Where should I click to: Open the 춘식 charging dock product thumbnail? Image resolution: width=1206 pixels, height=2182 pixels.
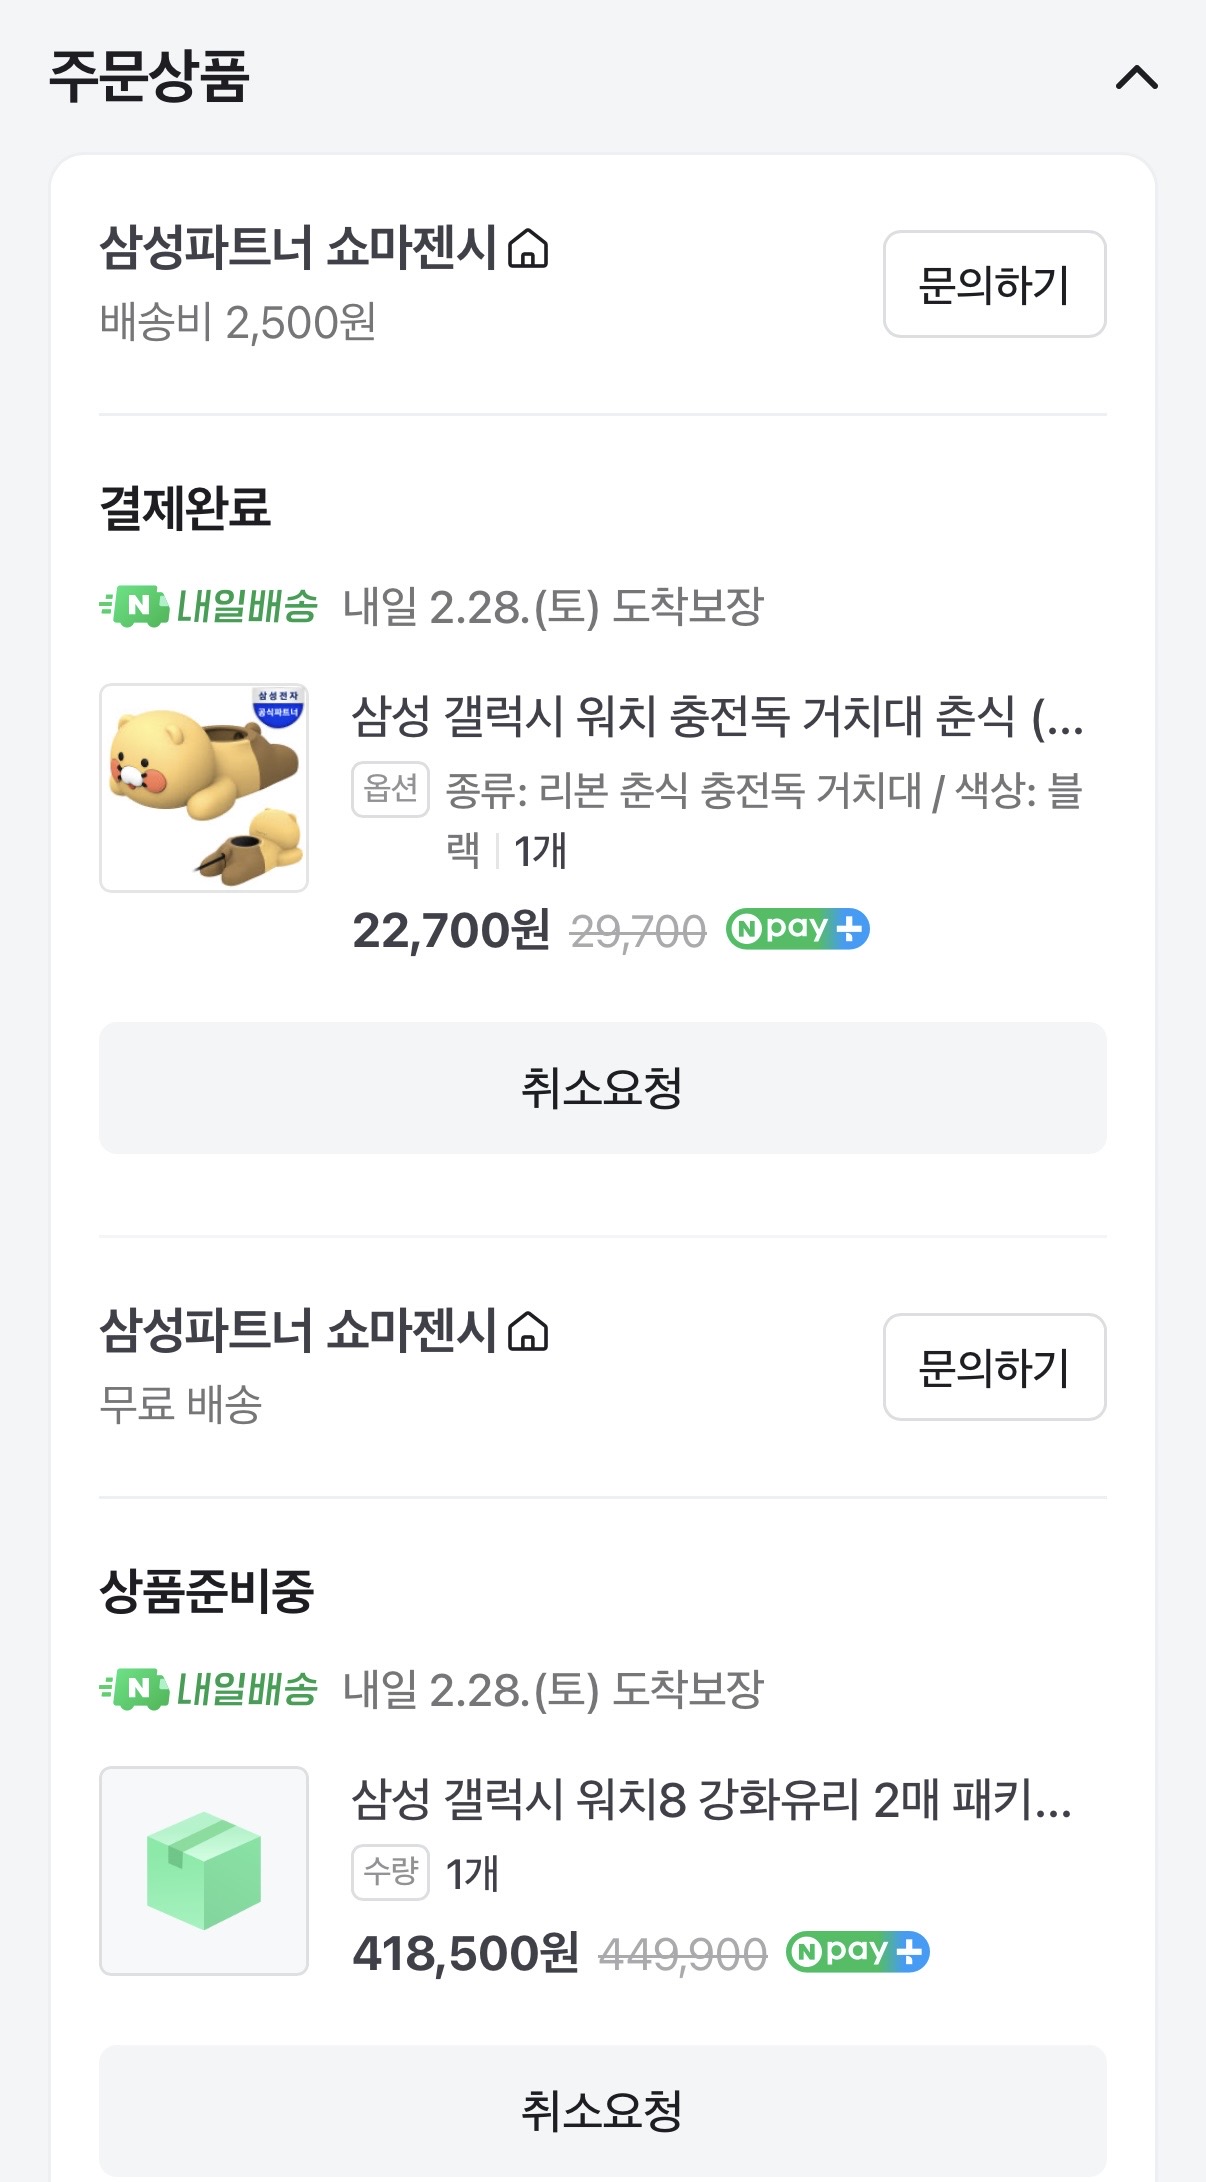click(x=204, y=788)
